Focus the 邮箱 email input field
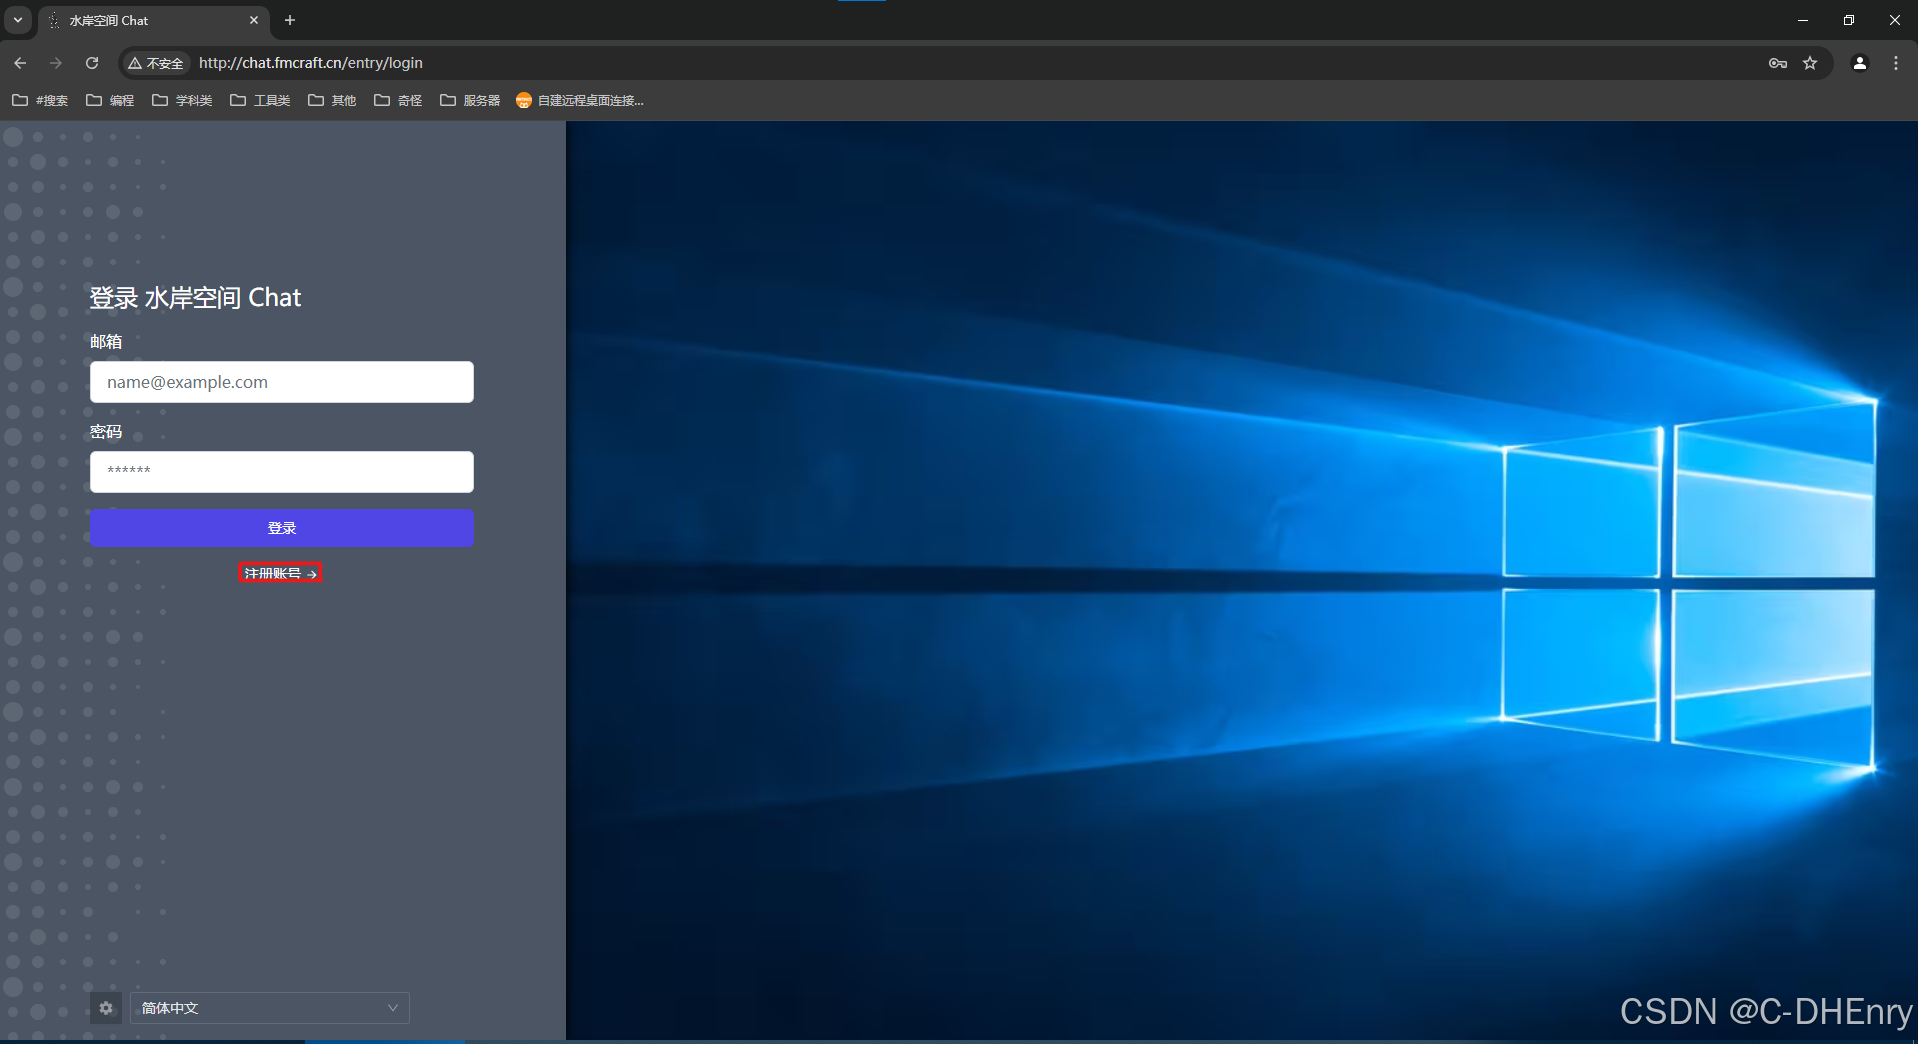 pos(282,382)
